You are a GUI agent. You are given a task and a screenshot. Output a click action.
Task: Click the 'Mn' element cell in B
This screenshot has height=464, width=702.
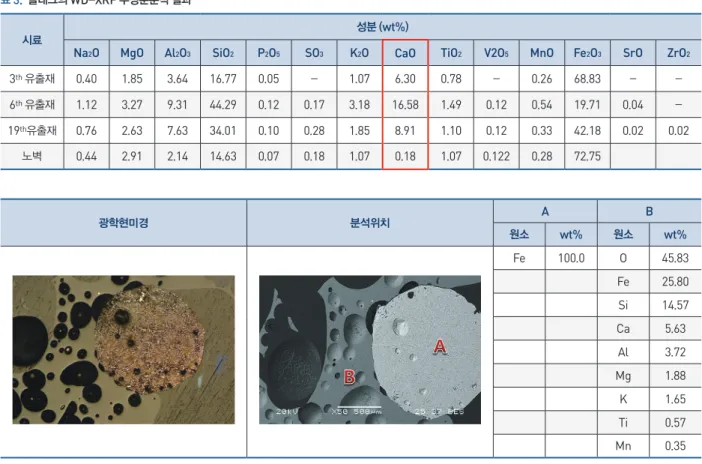tap(623, 446)
